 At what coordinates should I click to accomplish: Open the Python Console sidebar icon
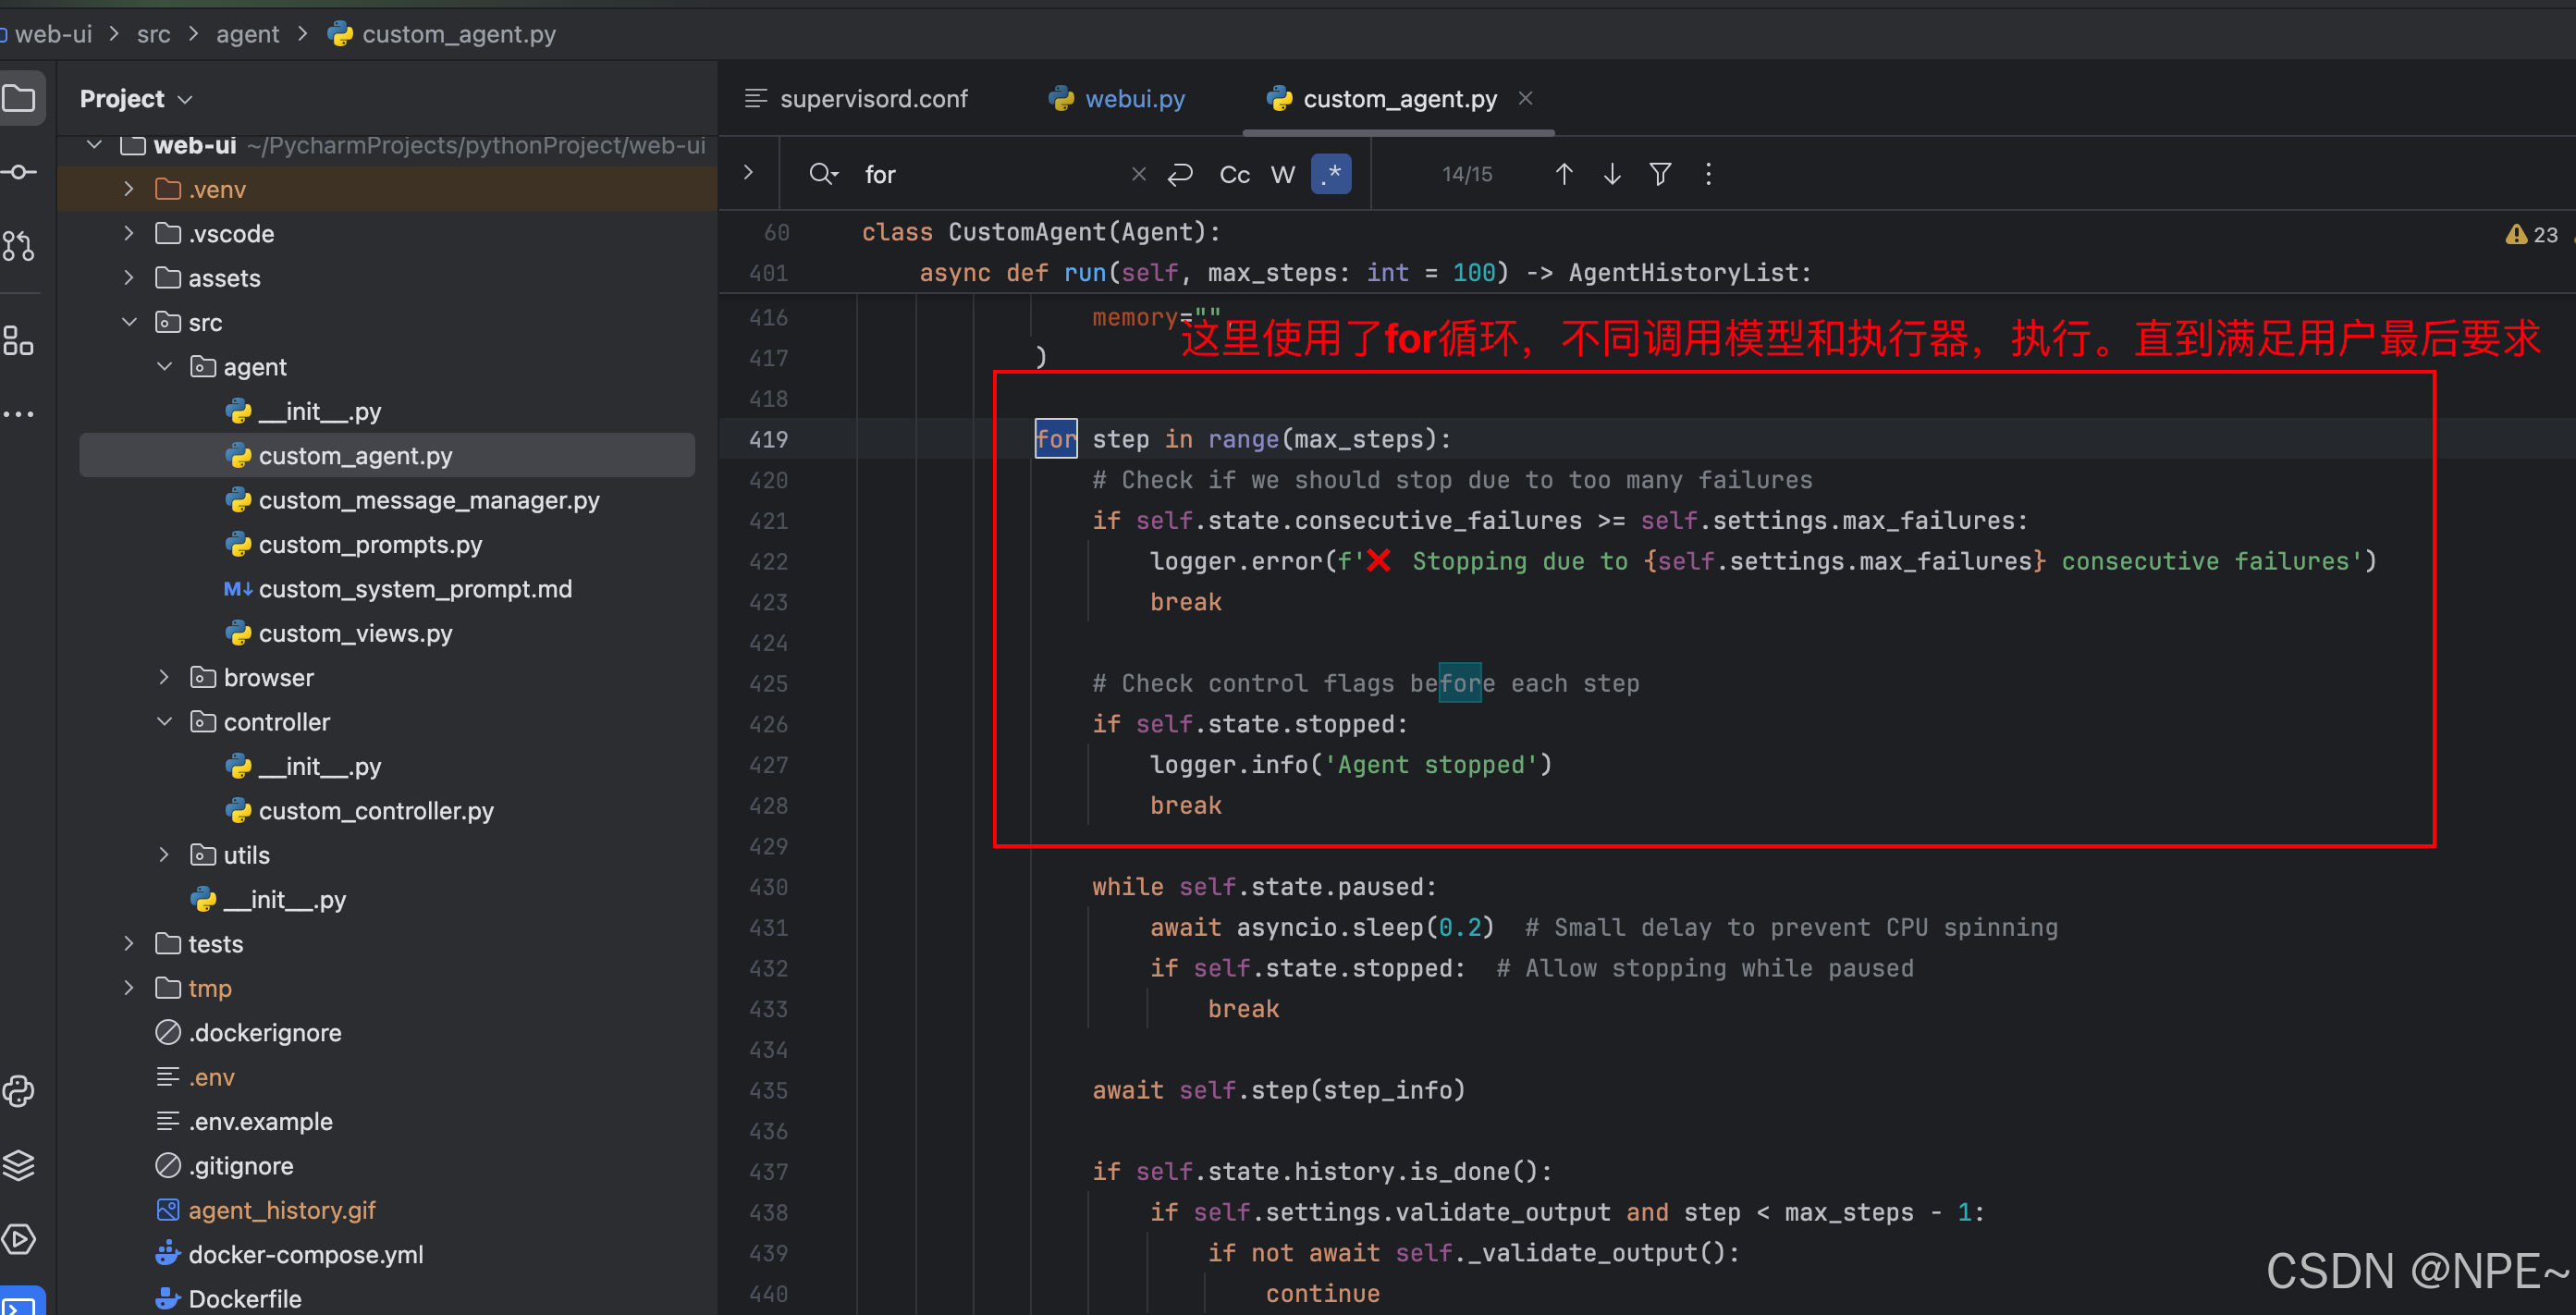pos(19,1091)
